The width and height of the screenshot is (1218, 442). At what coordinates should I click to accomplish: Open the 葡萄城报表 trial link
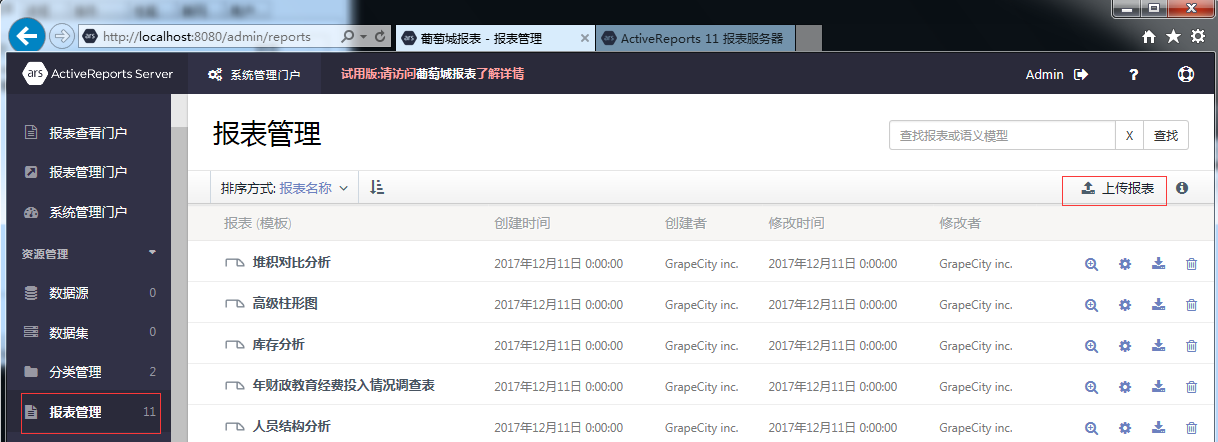pos(446,74)
